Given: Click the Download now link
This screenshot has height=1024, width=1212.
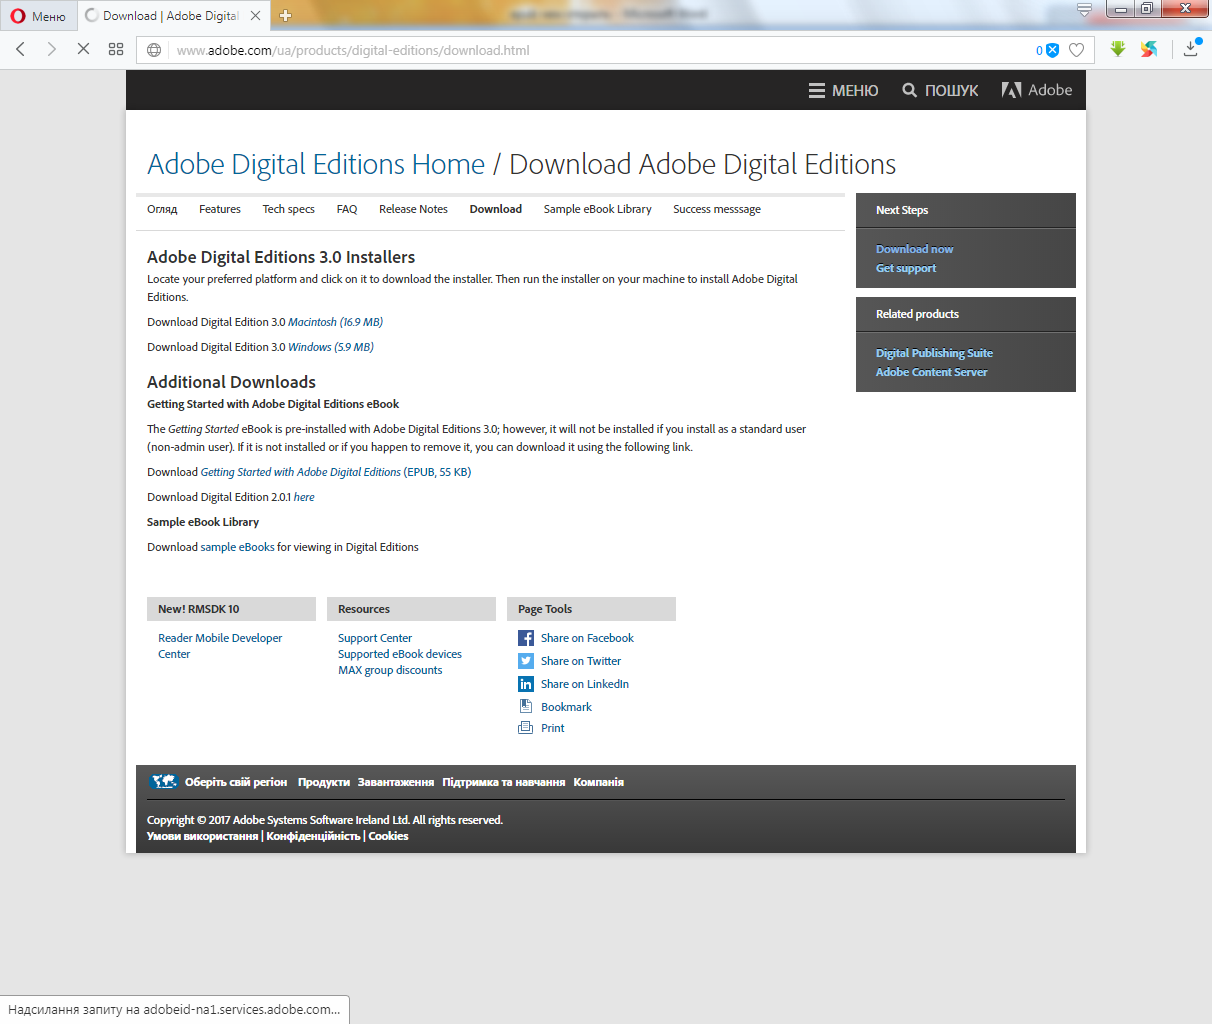Looking at the screenshot, I should [914, 249].
